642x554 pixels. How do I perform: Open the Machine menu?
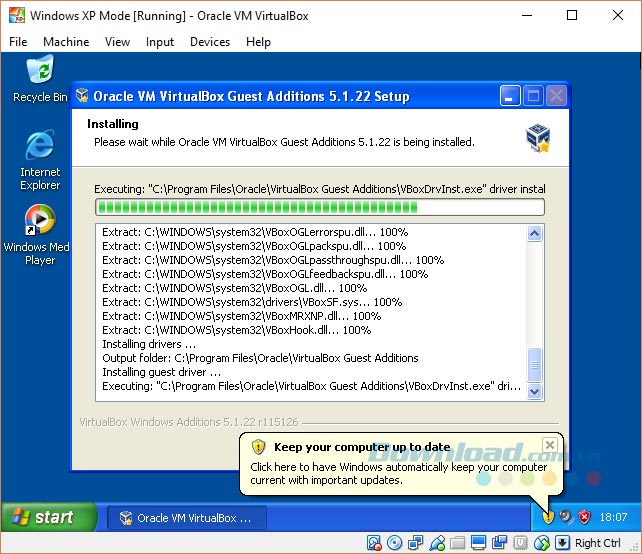(66, 42)
